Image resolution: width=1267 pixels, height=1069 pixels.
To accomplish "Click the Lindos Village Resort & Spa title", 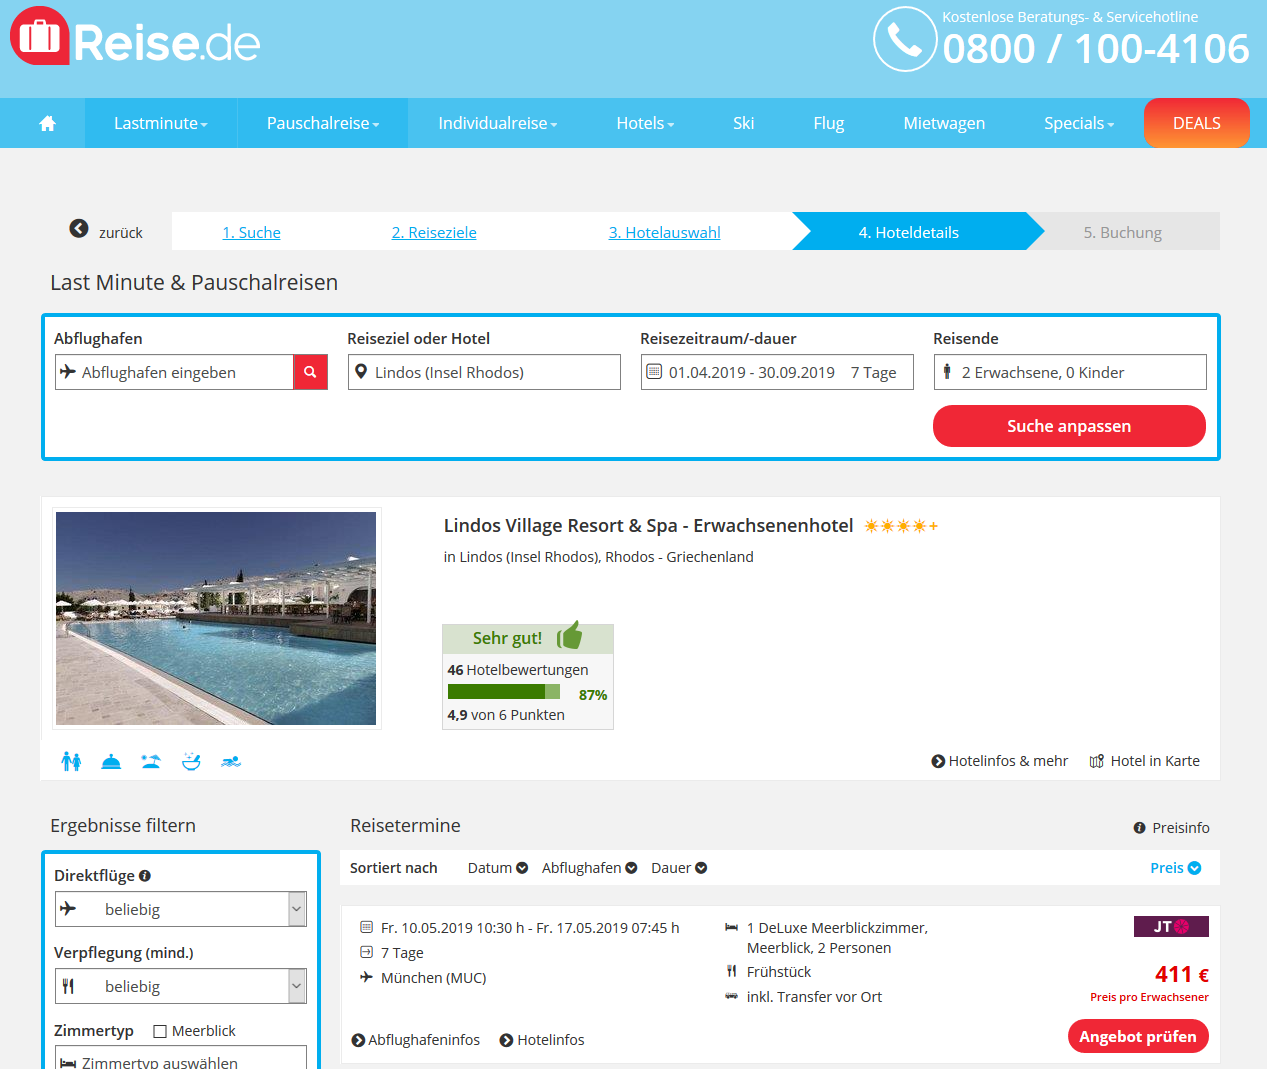I will click(x=648, y=526).
